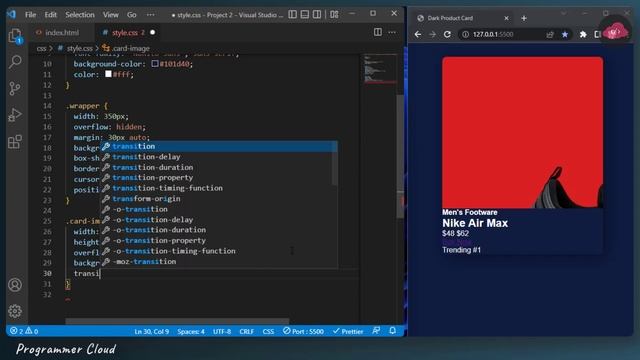Image resolution: width=640 pixels, height=360 pixels.
Task: Bookmark the page with the star icon
Action: coord(565,34)
